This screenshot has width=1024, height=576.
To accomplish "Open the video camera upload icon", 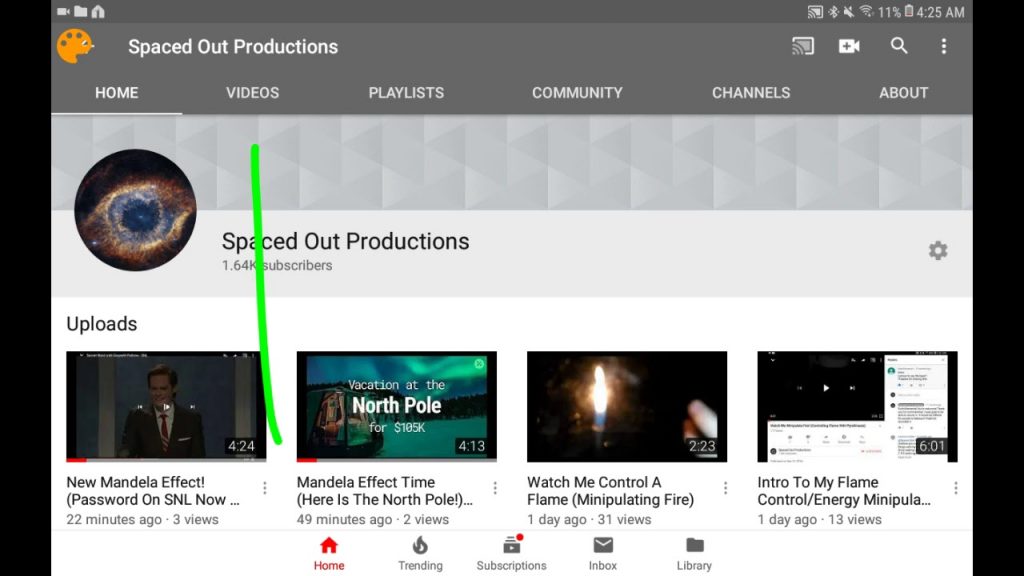I will pyautogui.click(x=849, y=46).
